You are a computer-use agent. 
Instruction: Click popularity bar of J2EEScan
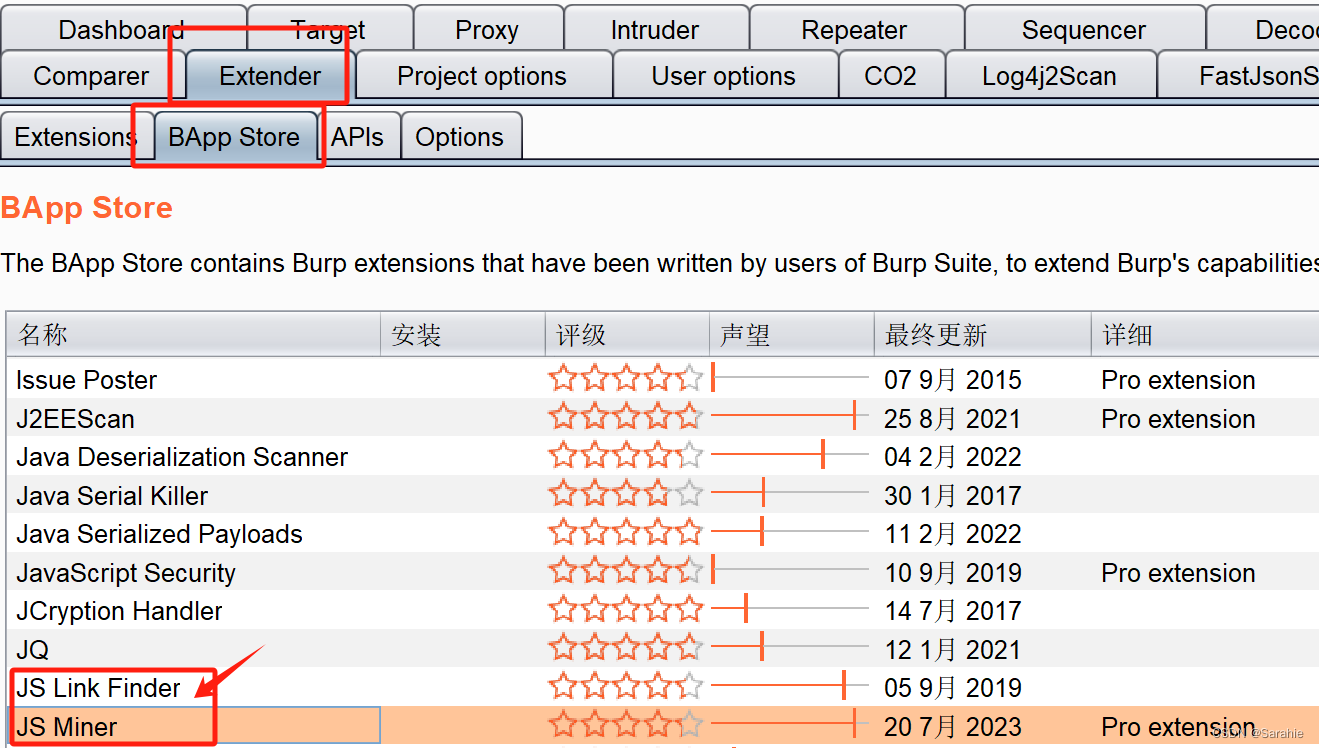pos(790,415)
